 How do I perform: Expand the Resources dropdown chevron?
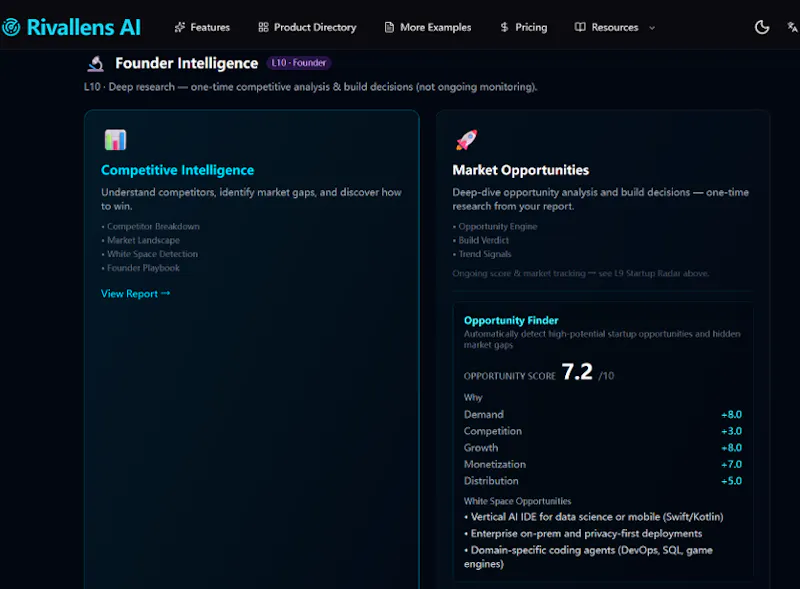click(652, 28)
